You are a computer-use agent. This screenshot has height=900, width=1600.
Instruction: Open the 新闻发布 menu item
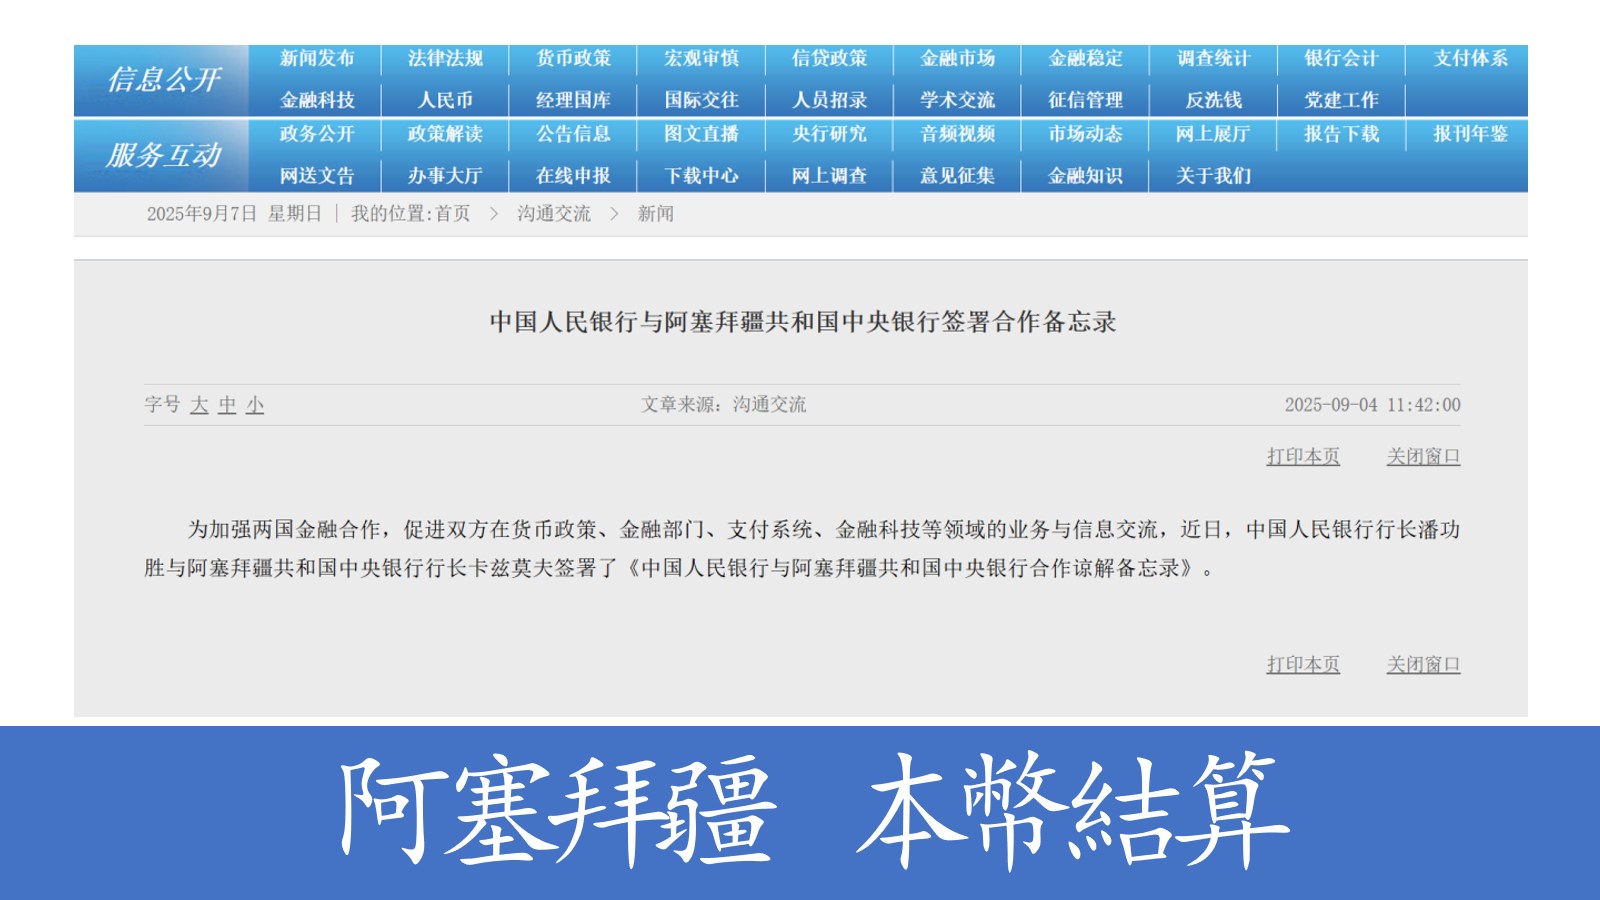(x=317, y=59)
